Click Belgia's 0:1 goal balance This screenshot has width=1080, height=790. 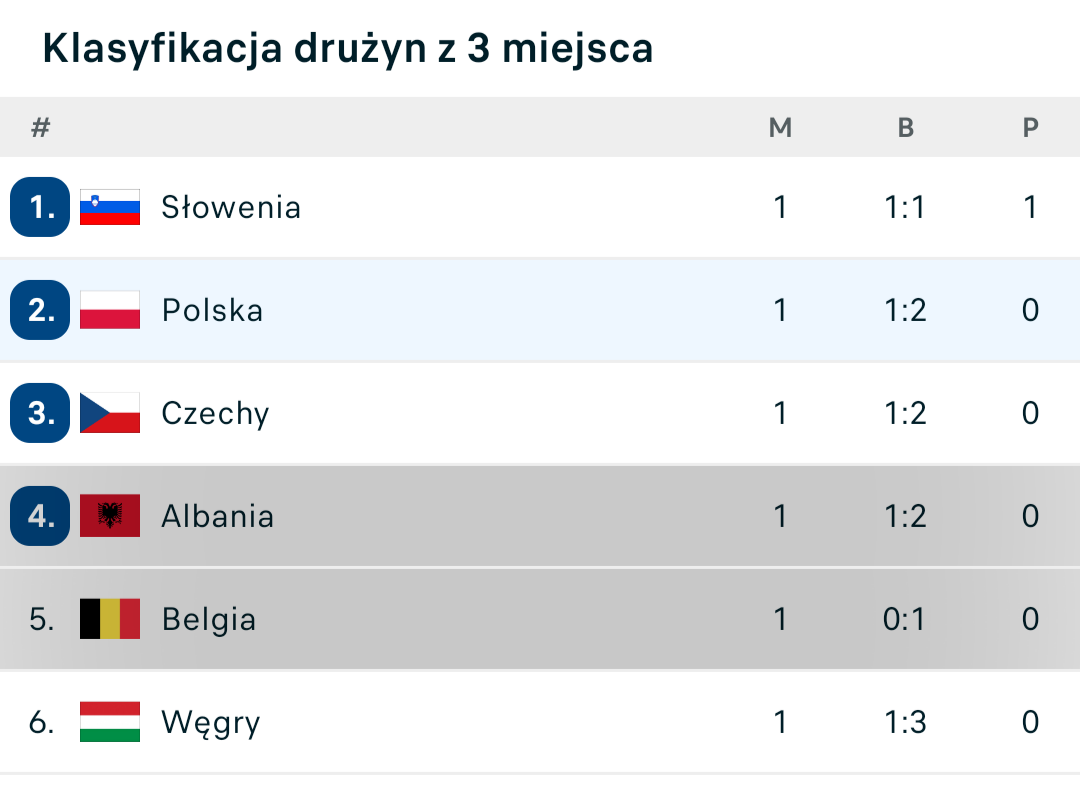tap(904, 619)
